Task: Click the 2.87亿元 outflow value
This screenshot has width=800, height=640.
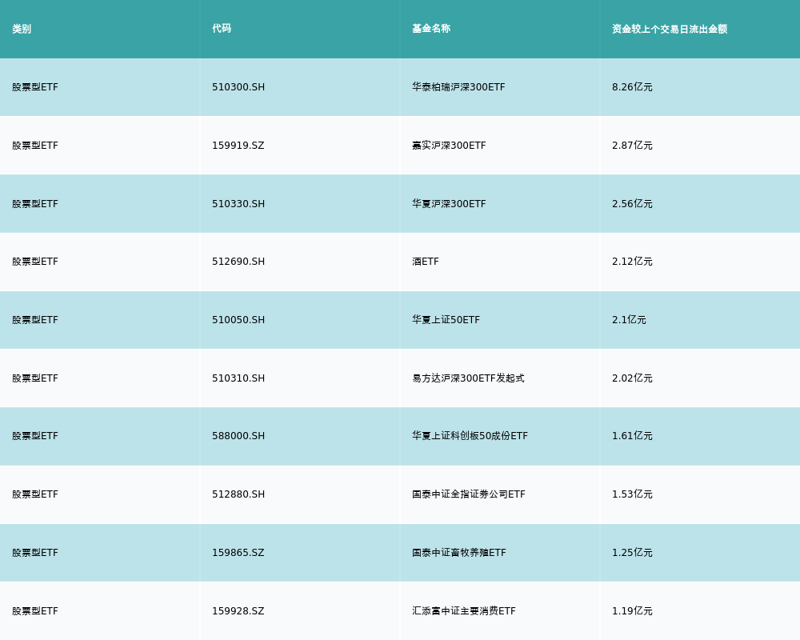Action: tap(632, 145)
